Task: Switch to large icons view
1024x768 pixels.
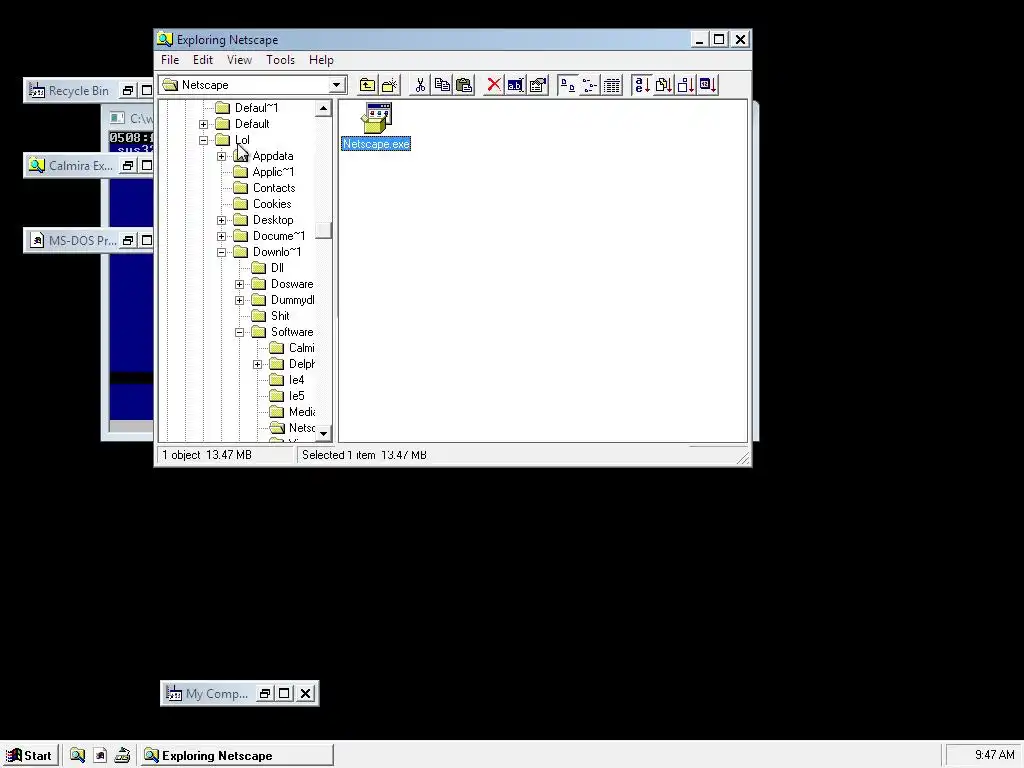Action: 568,85
